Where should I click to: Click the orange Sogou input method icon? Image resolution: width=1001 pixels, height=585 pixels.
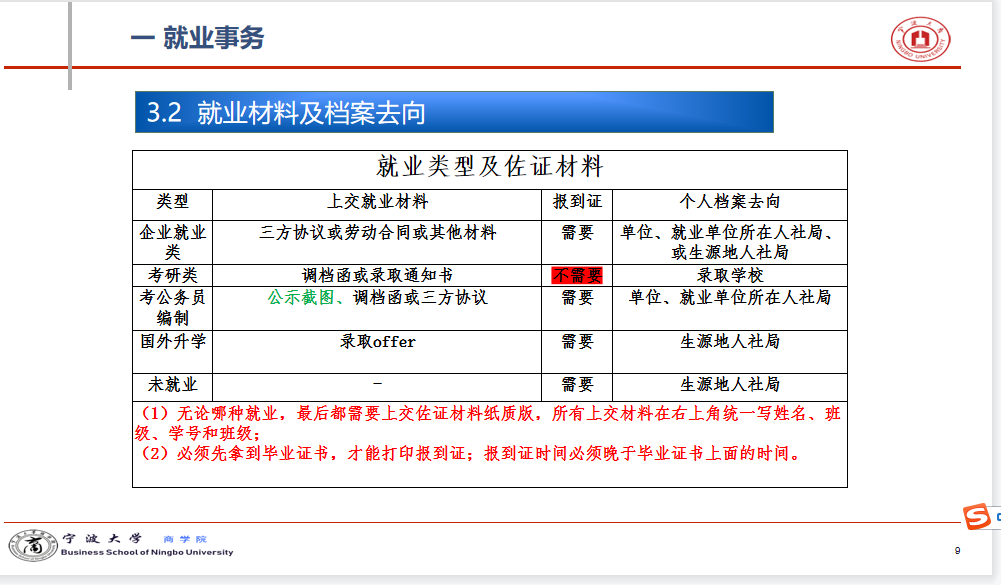[977, 516]
